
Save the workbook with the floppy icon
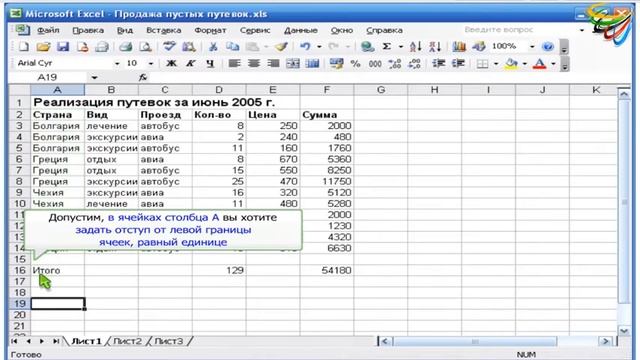tap(63, 47)
